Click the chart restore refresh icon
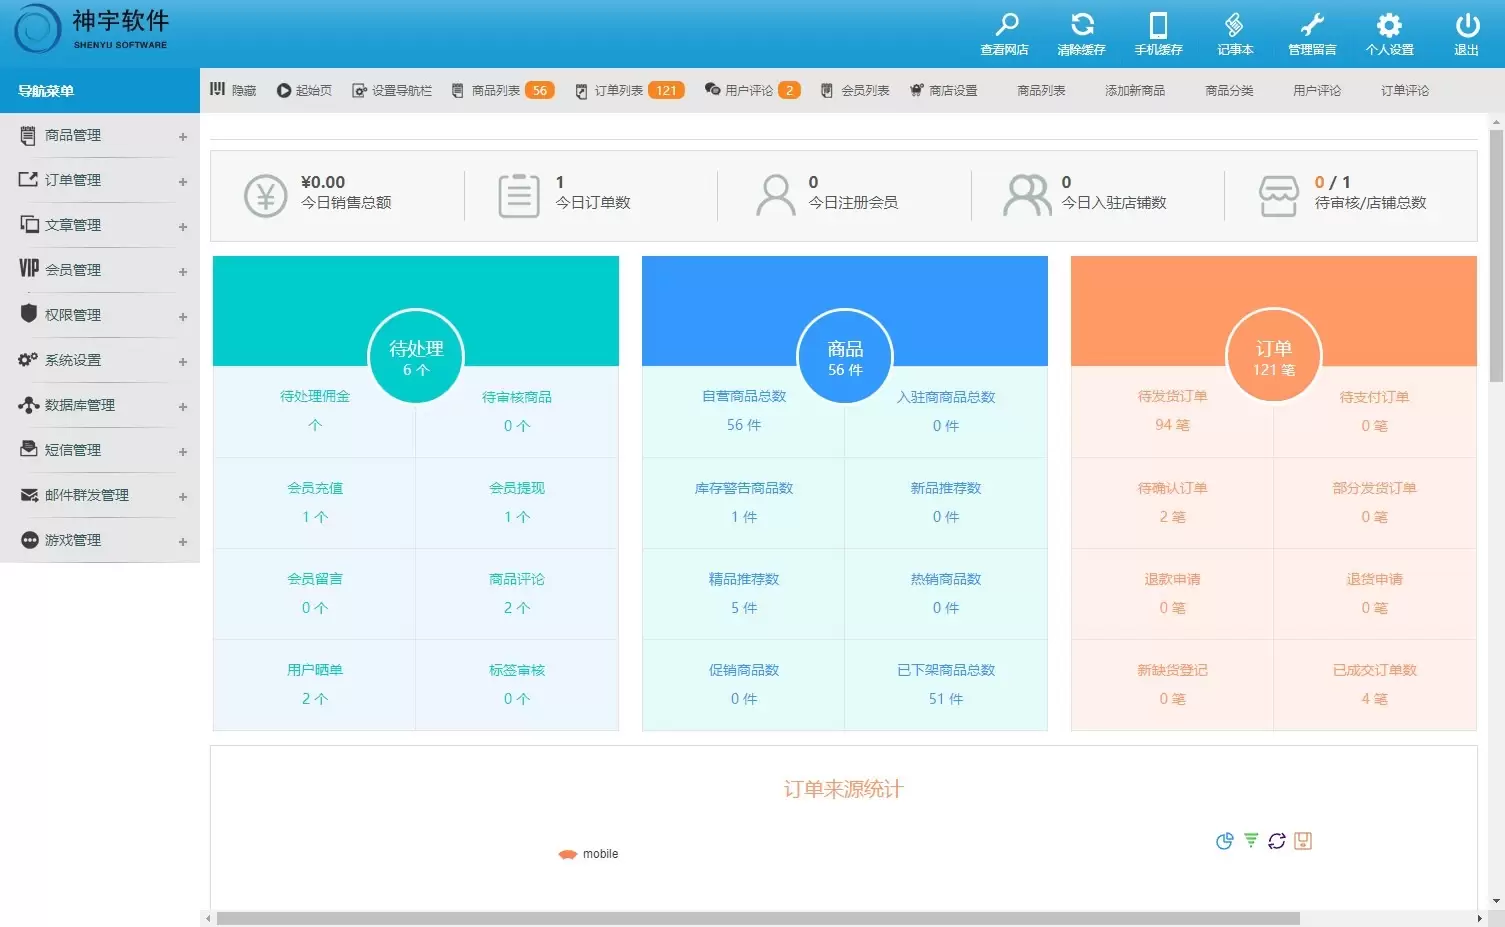 [1277, 841]
